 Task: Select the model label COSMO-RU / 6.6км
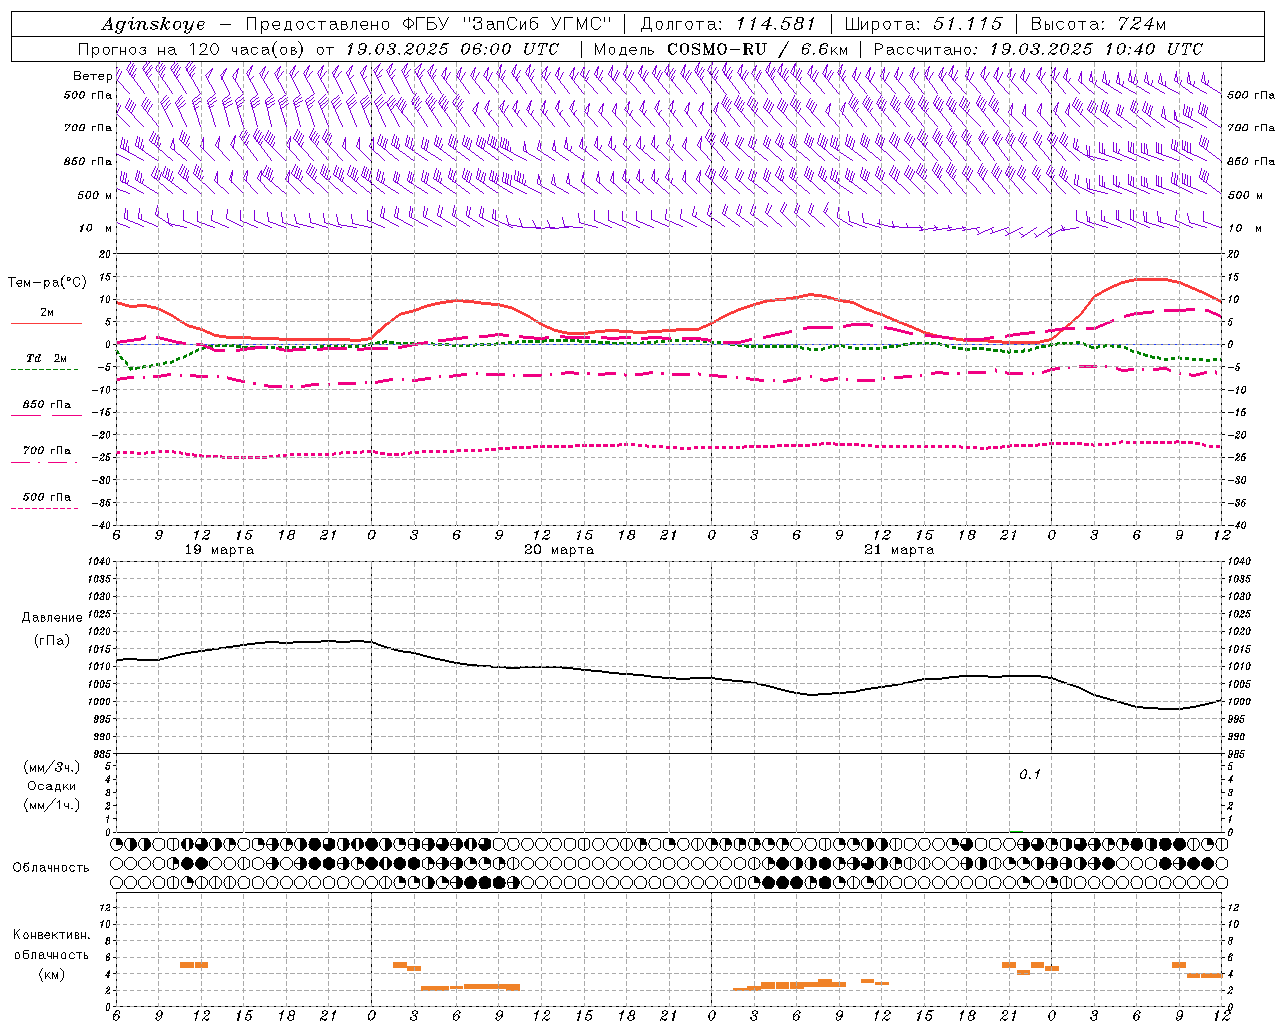[x=758, y=49]
